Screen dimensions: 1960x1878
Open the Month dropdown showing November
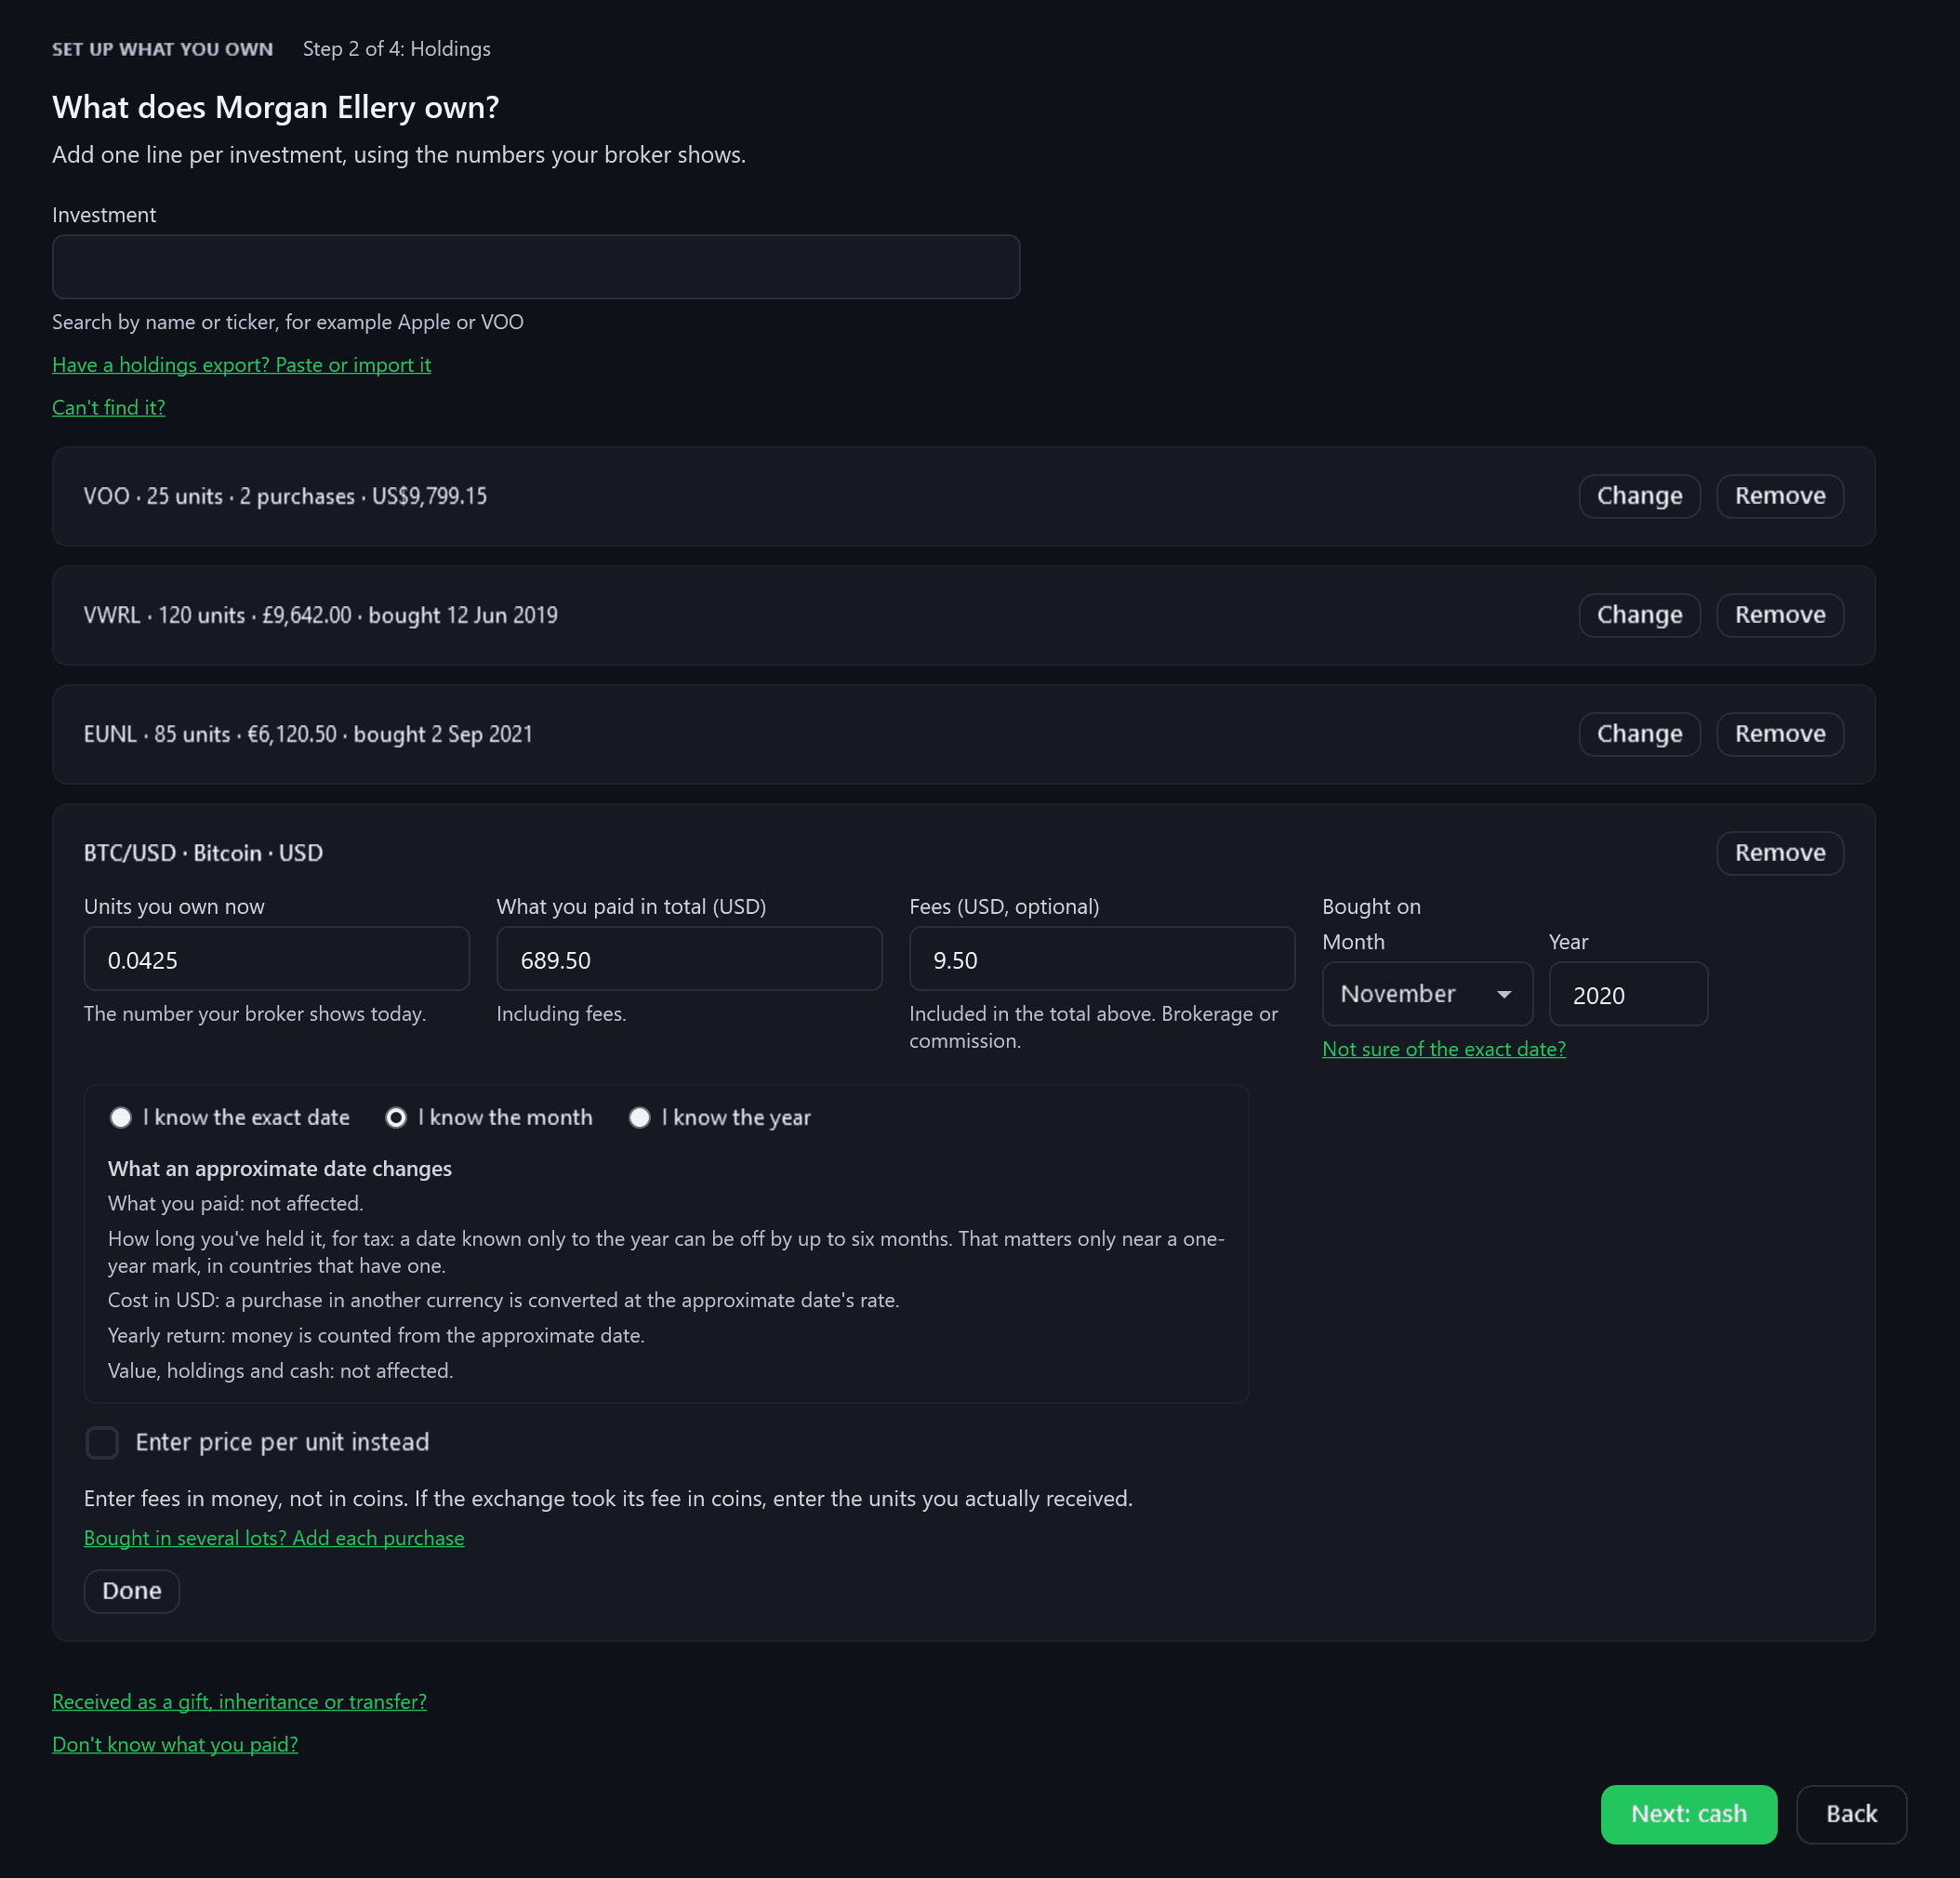(1427, 994)
